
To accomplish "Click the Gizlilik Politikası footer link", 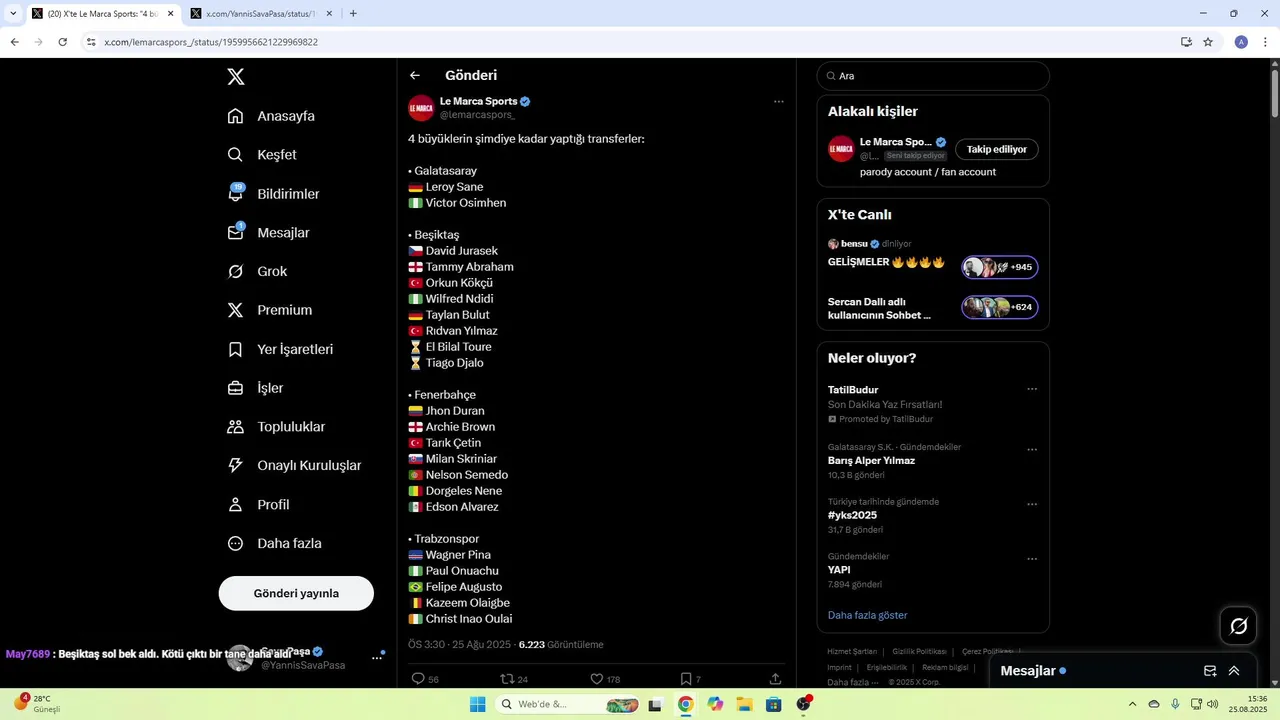I will pos(919,652).
